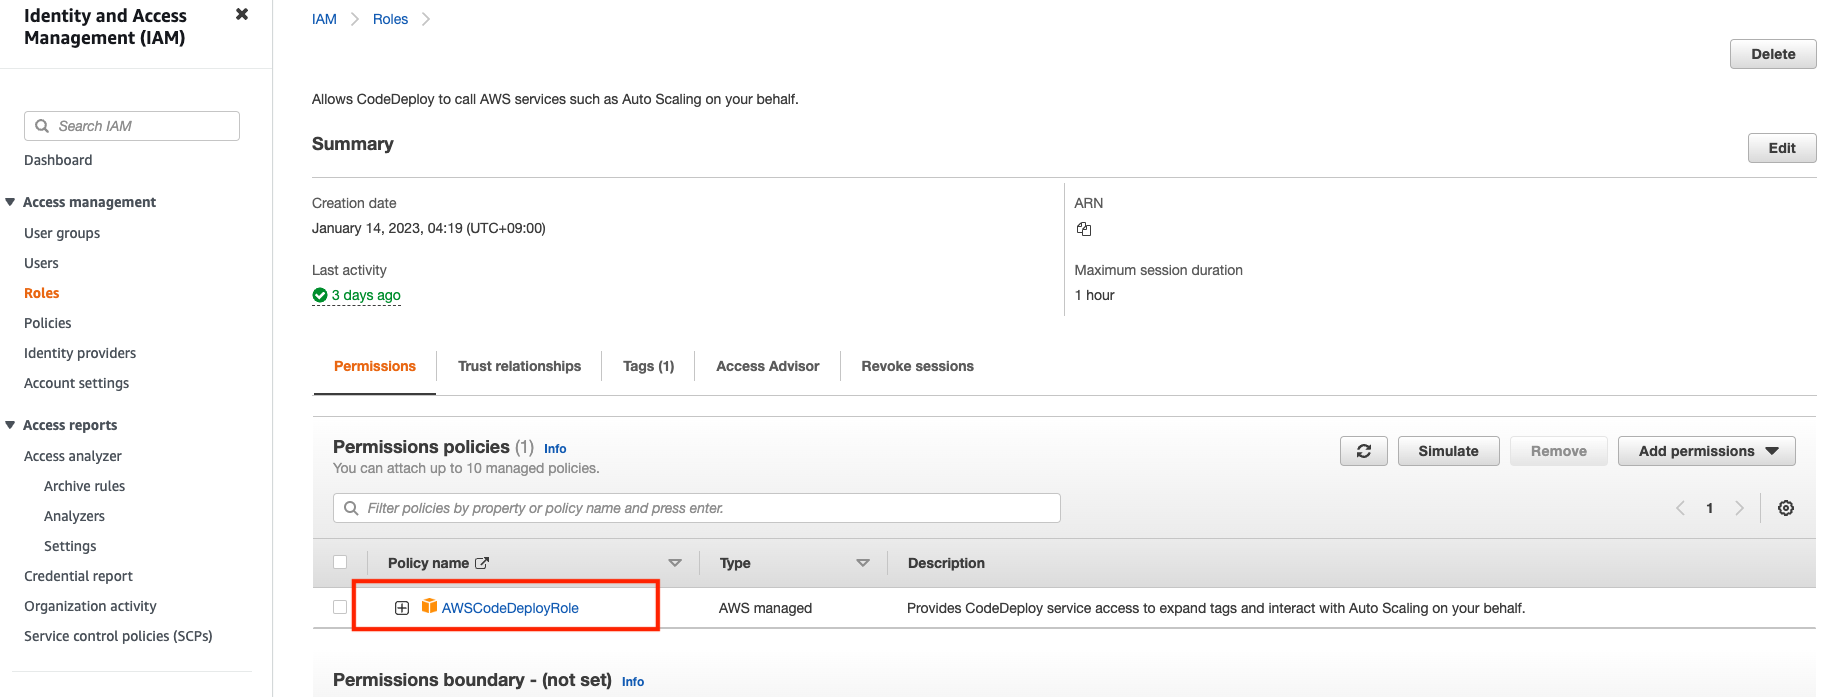Open the Tags (1) tab
The image size is (1826, 697).
648,366
